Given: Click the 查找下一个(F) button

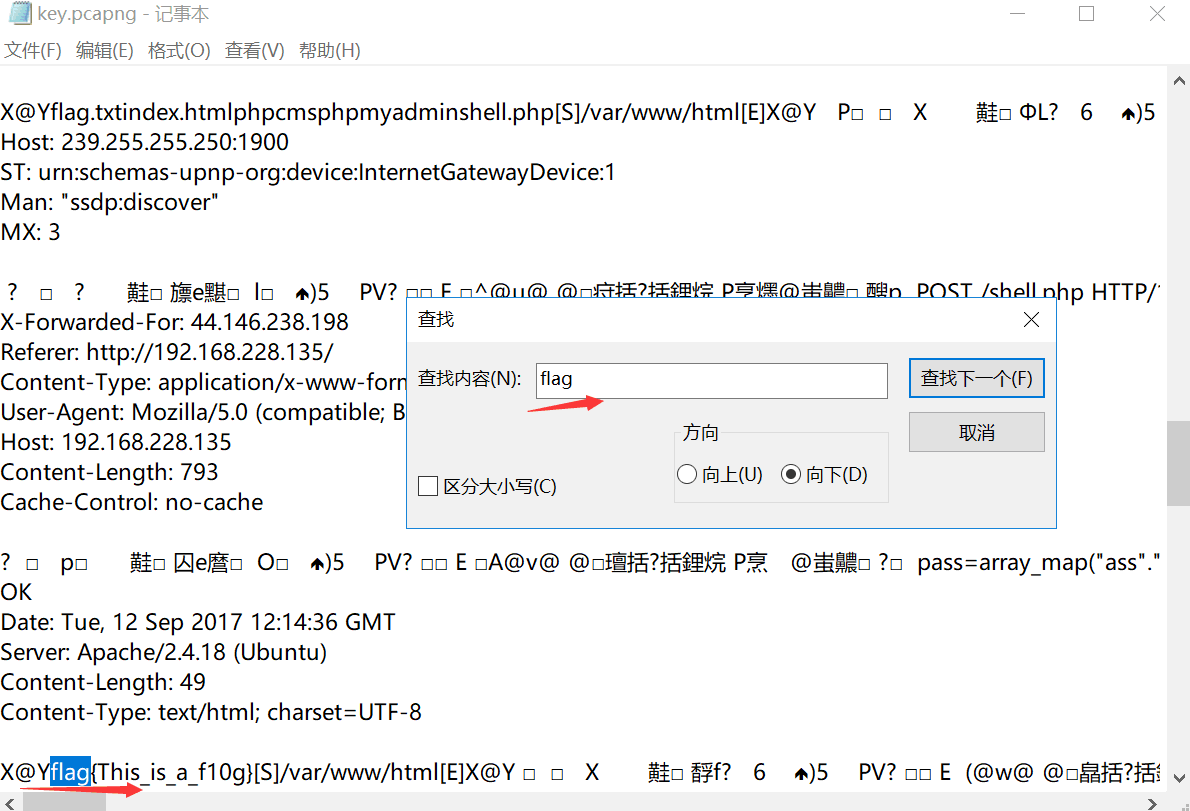Looking at the screenshot, I should click(977, 378).
